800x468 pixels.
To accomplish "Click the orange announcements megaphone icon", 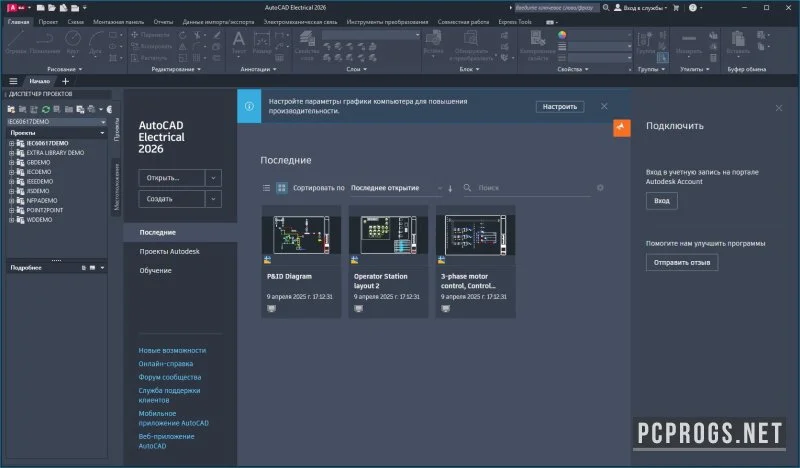I will point(621,128).
